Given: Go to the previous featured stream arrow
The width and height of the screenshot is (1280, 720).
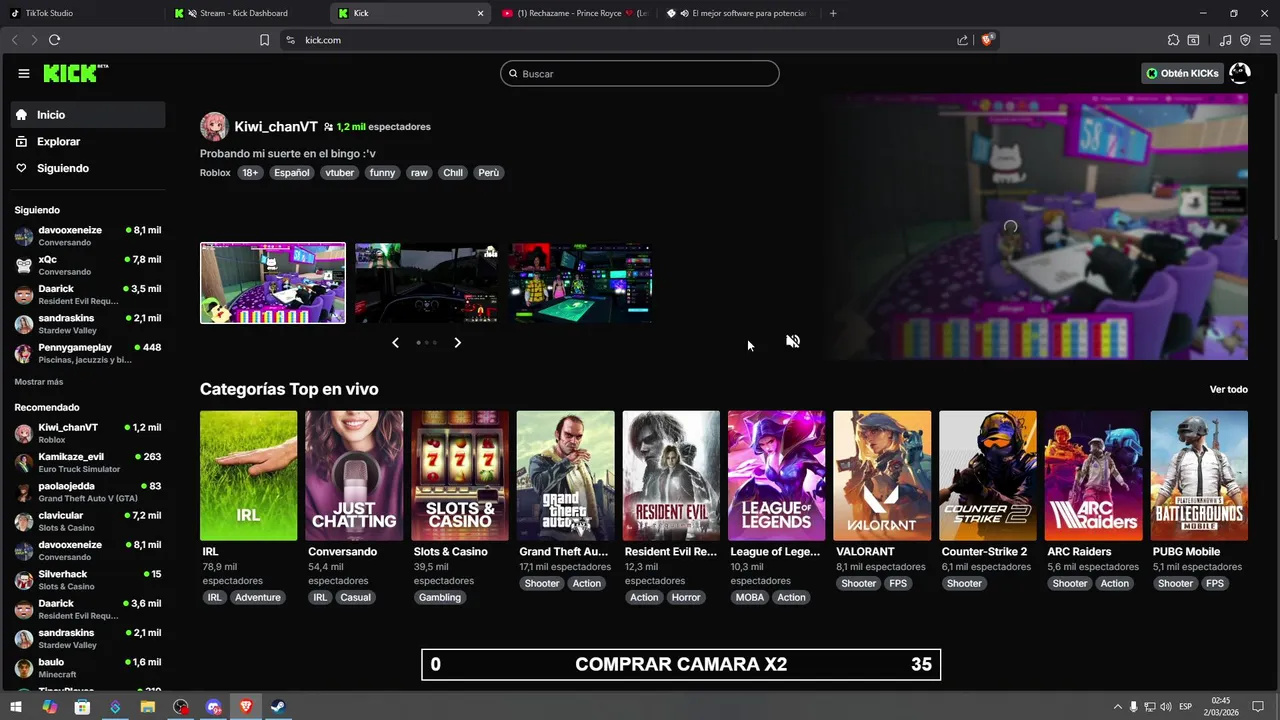Looking at the screenshot, I should tap(395, 343).
